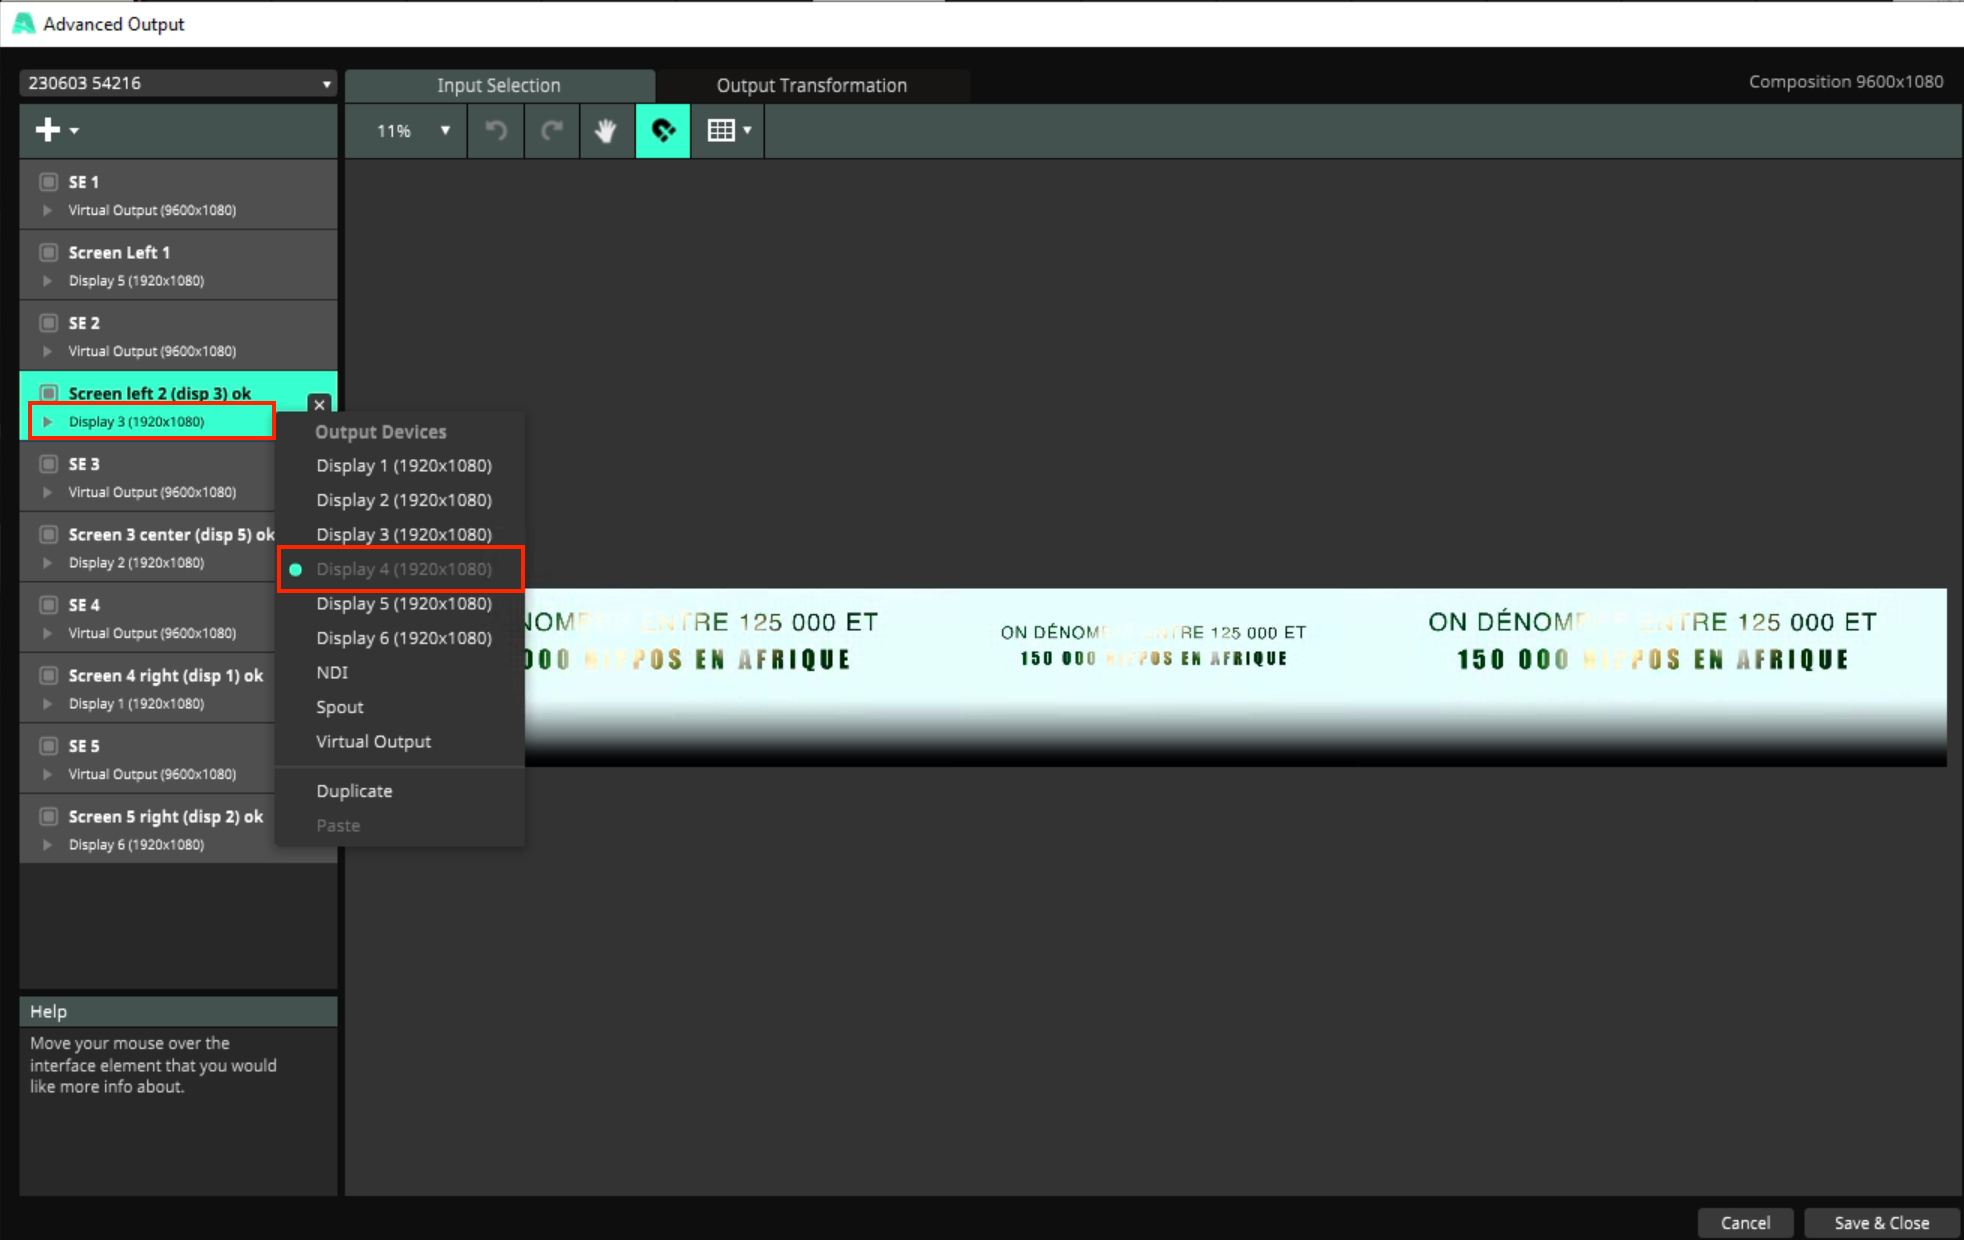Click the plus add screen icon
Image resolution: width=1964 pixels, height=1240 pixels.
click(48, 130)
